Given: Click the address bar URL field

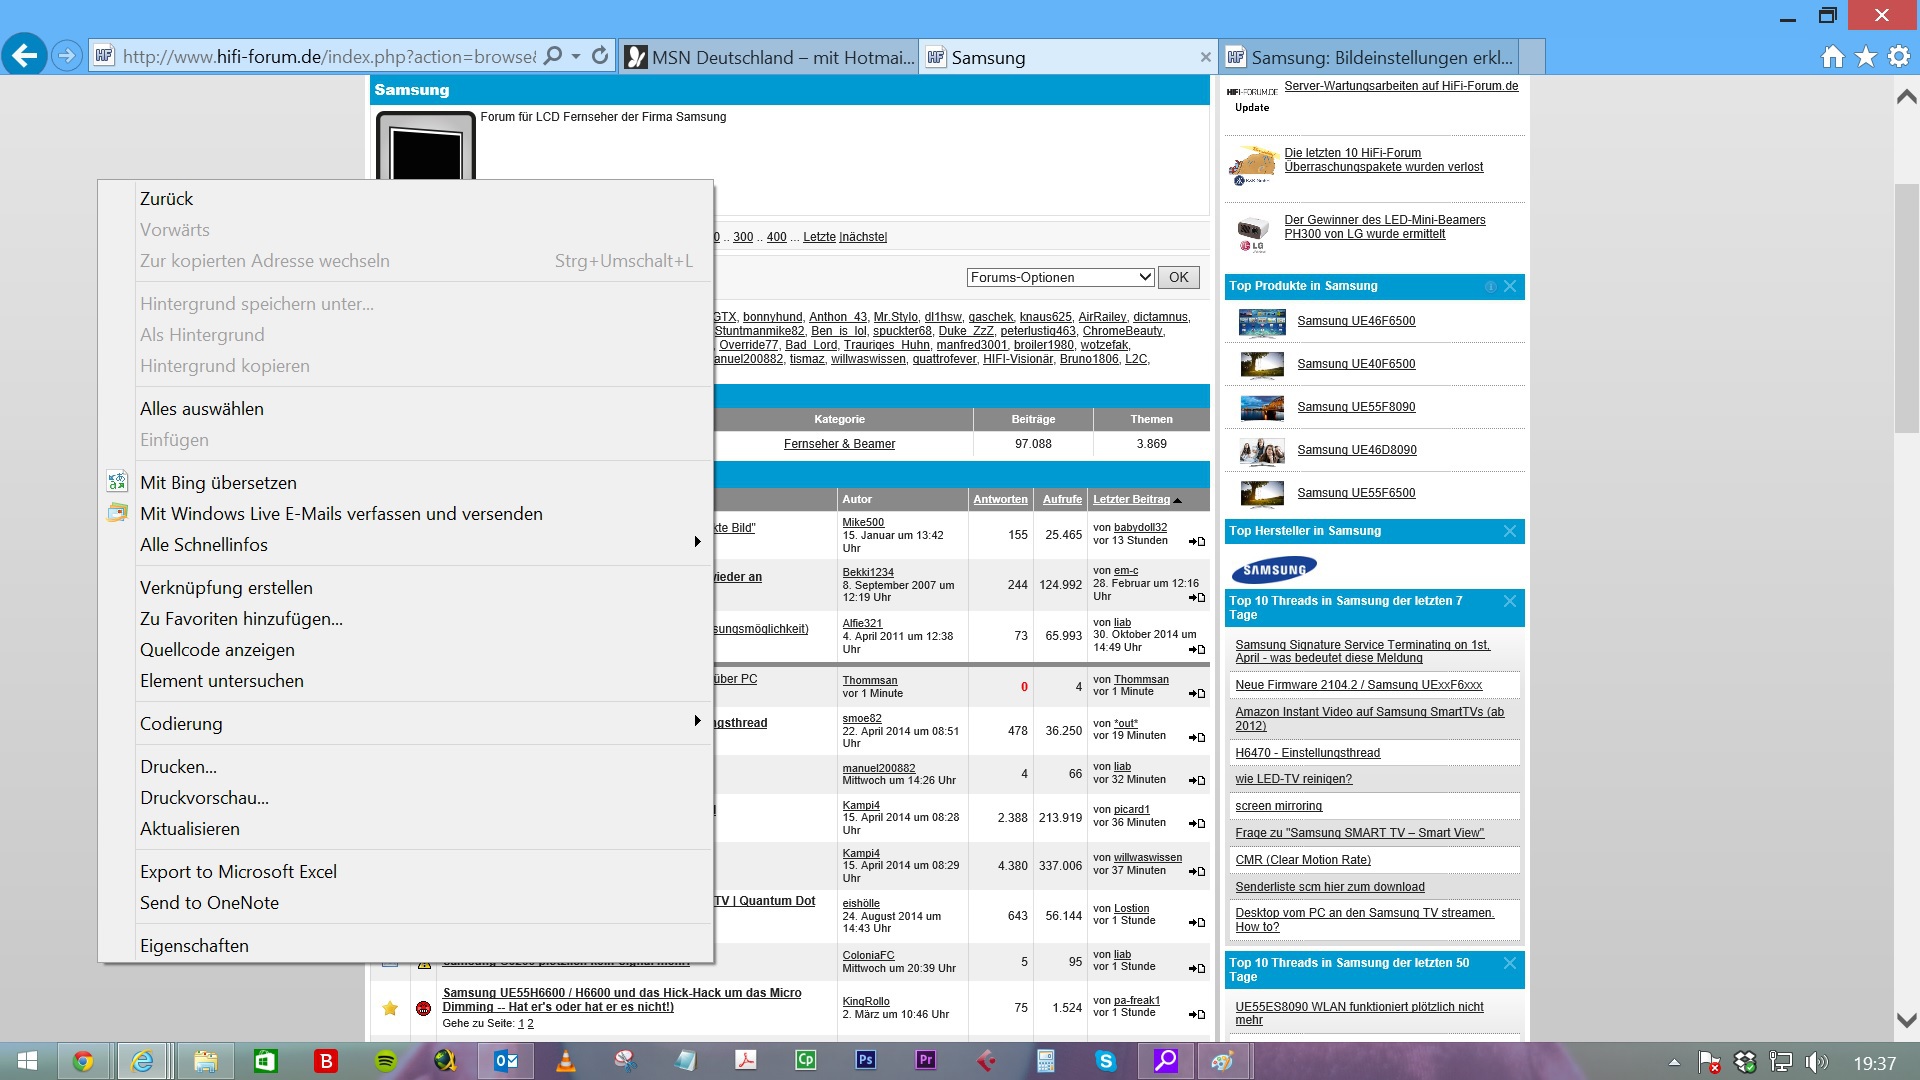Looking at the screenshot, I should tap(329, 57).
